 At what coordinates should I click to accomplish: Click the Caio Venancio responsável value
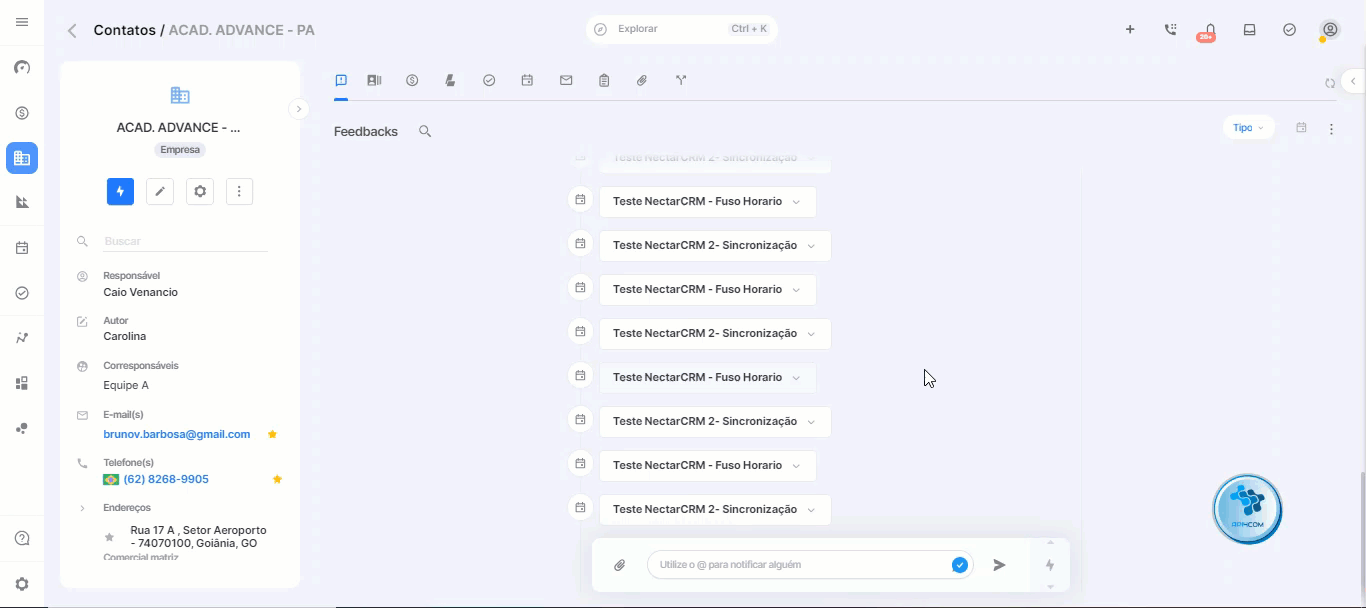click(141, 293)
